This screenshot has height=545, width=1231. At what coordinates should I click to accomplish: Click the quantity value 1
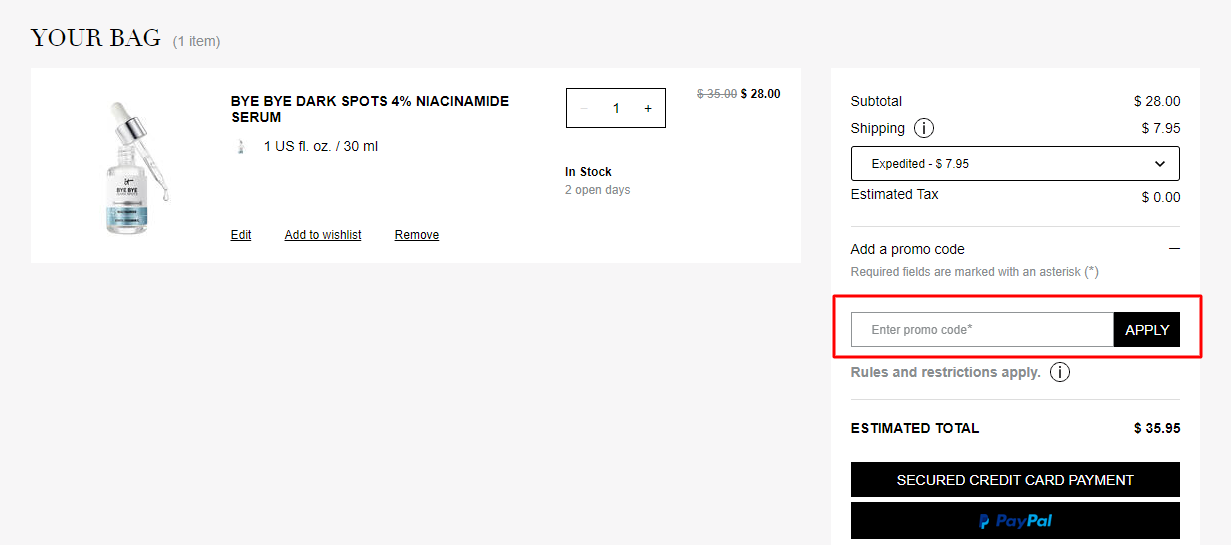(x=616, y=108)
